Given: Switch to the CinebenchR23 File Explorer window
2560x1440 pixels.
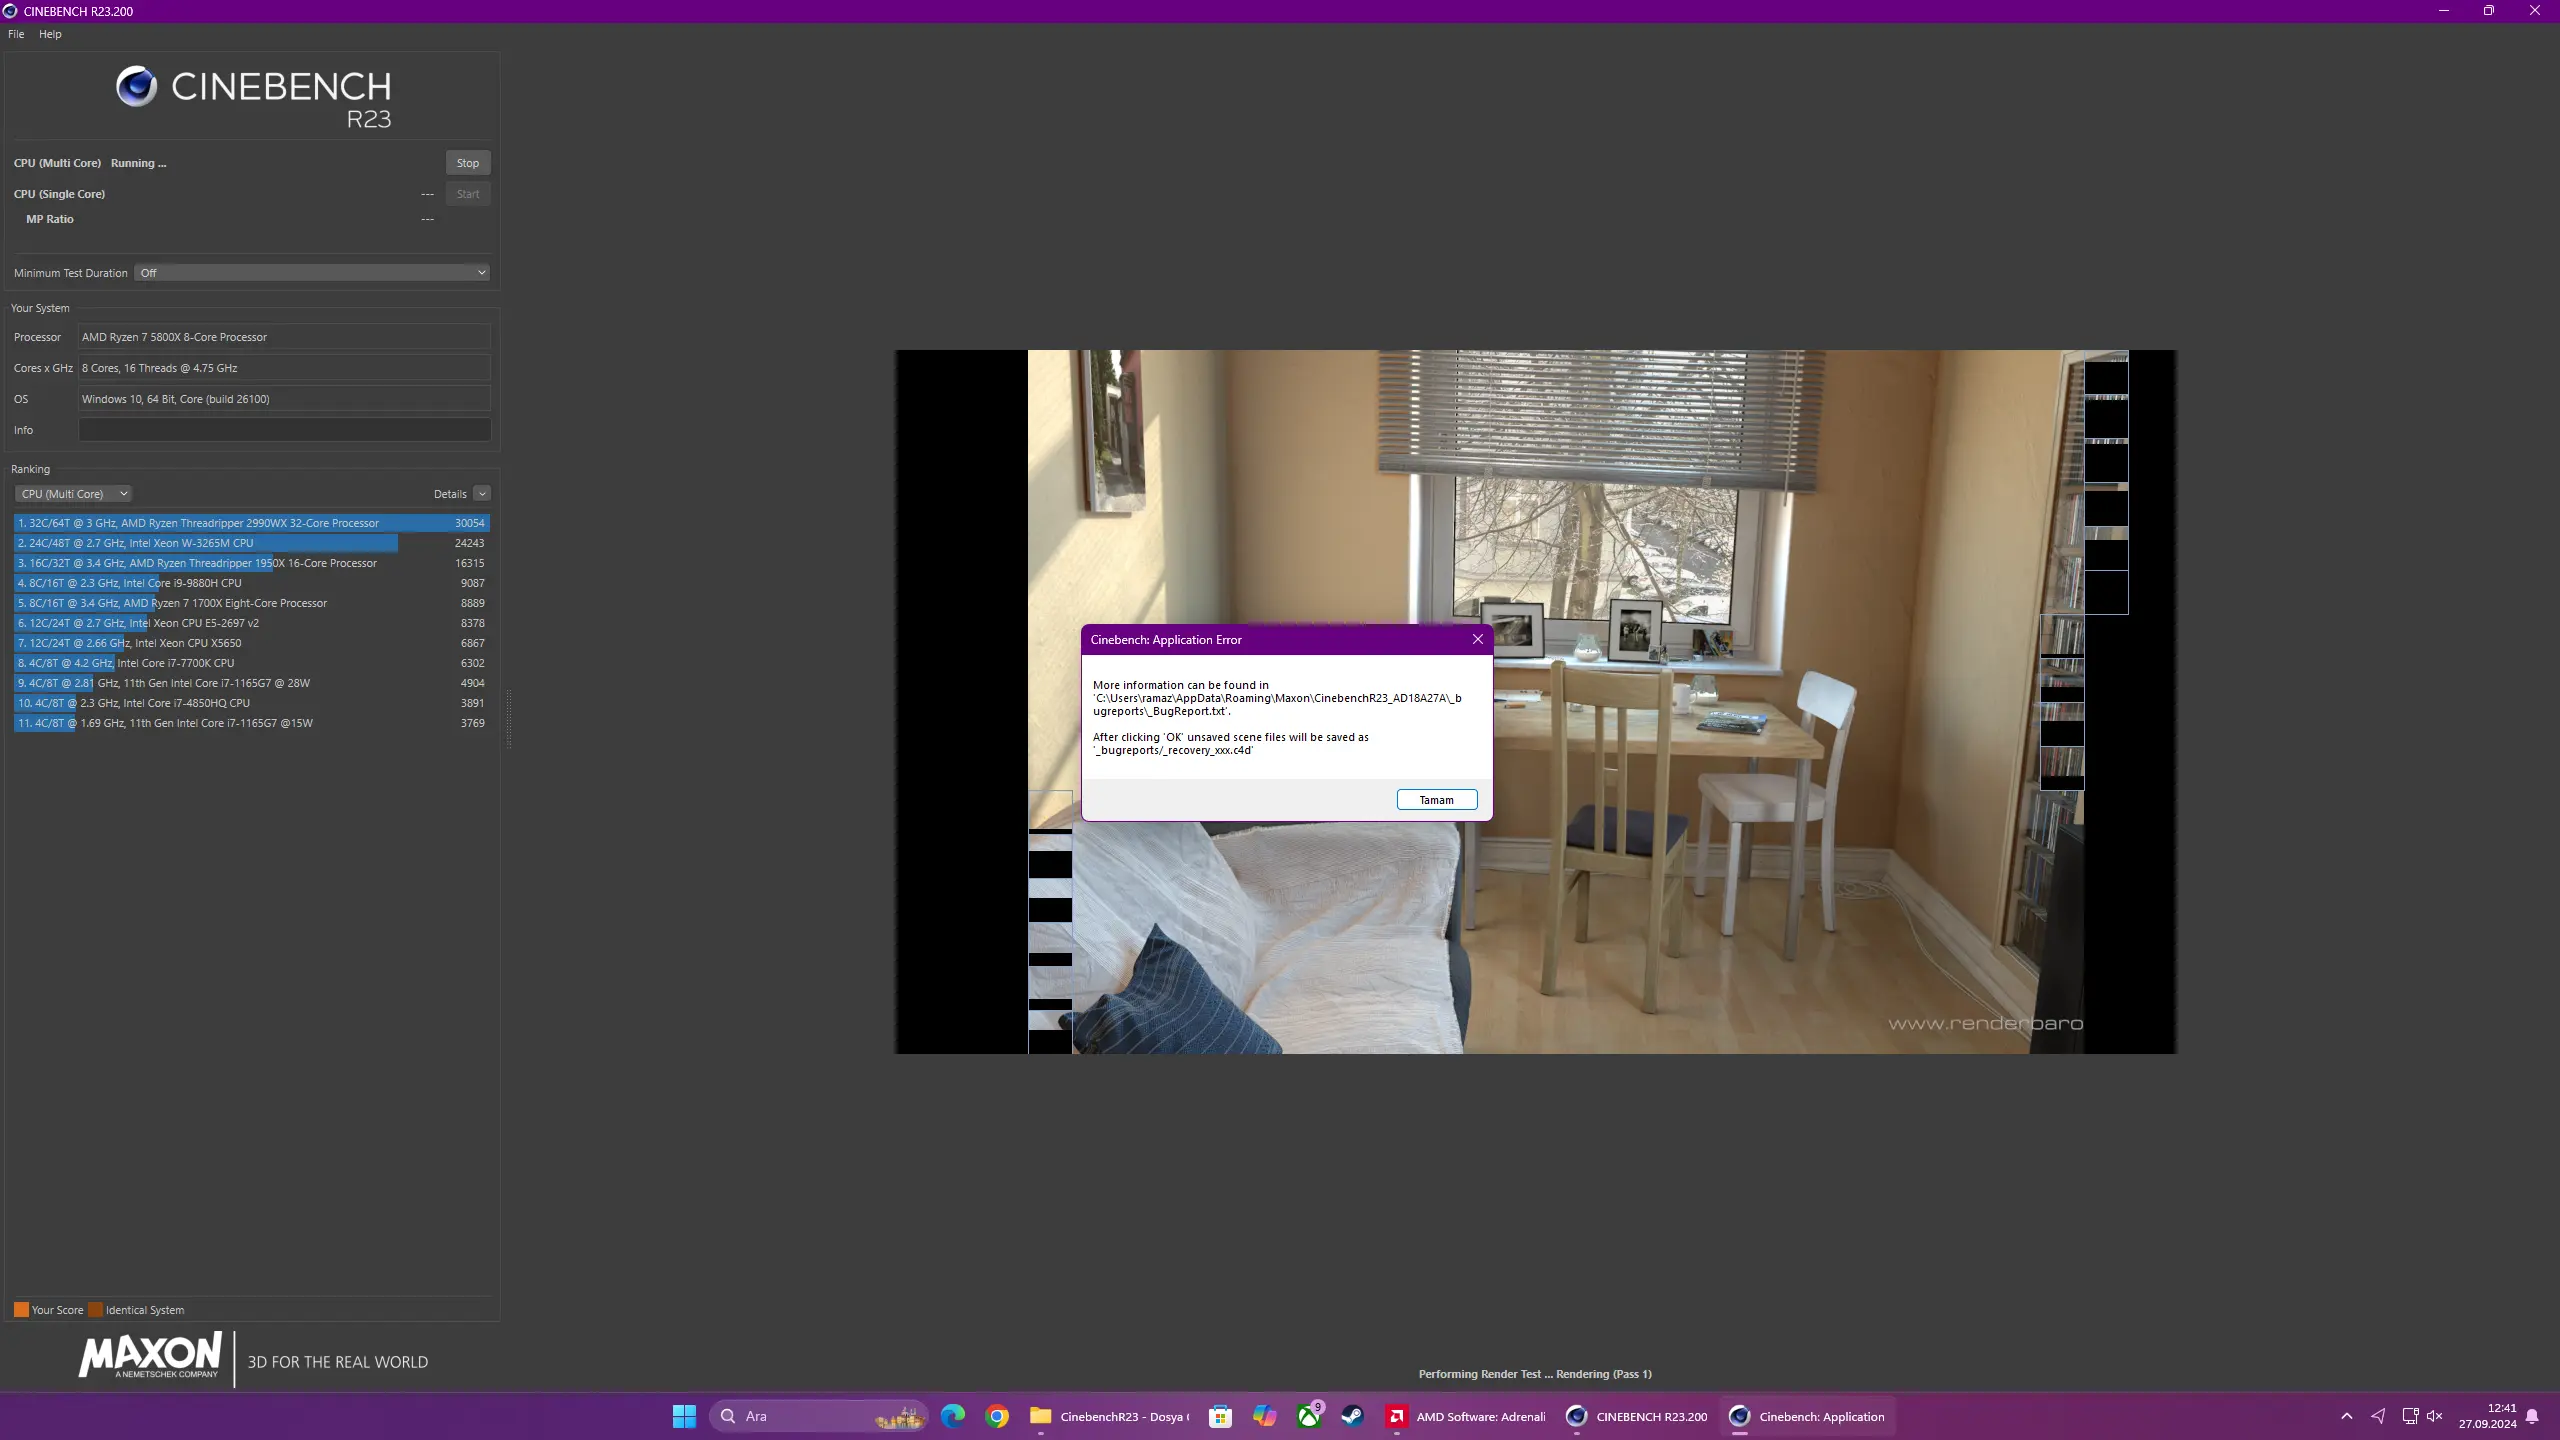Looking at the screenshot, I should pos(1109,1416).
